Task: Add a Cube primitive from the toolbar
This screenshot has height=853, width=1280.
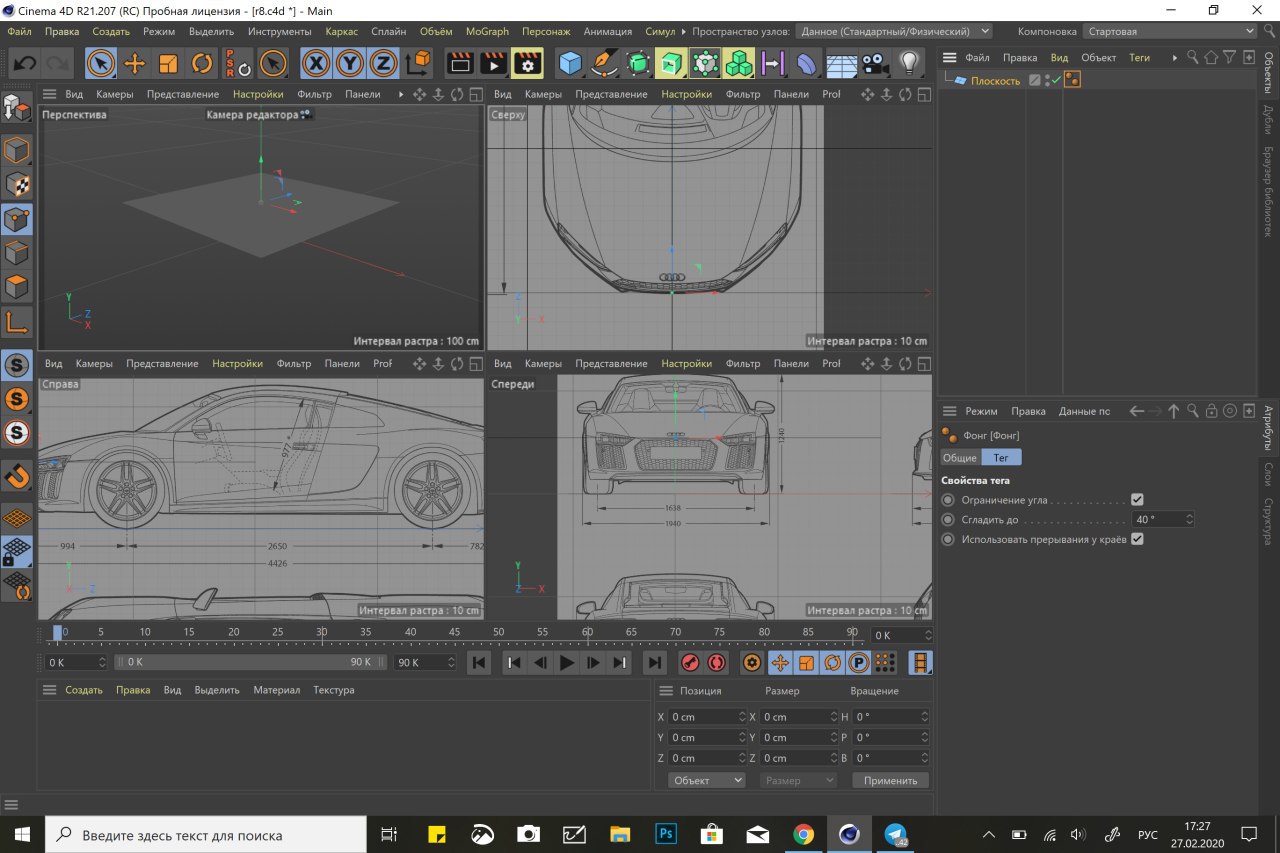Action: click(570, 64)
